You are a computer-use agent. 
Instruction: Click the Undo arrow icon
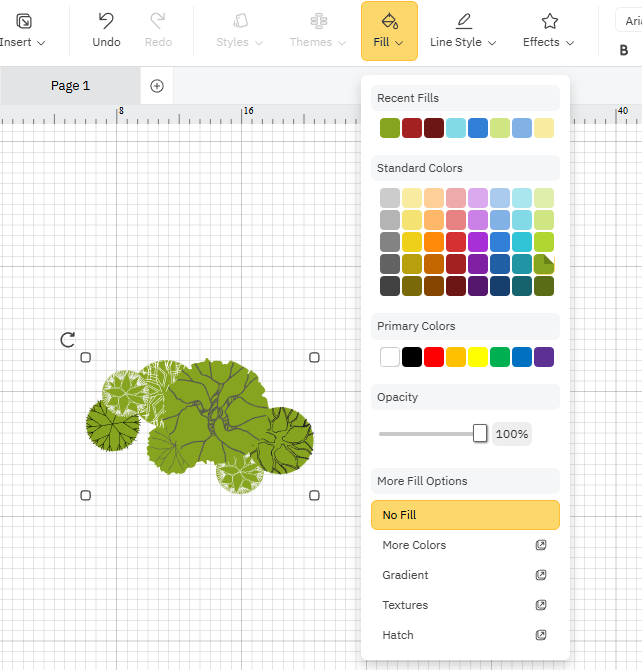pos(106,21)
